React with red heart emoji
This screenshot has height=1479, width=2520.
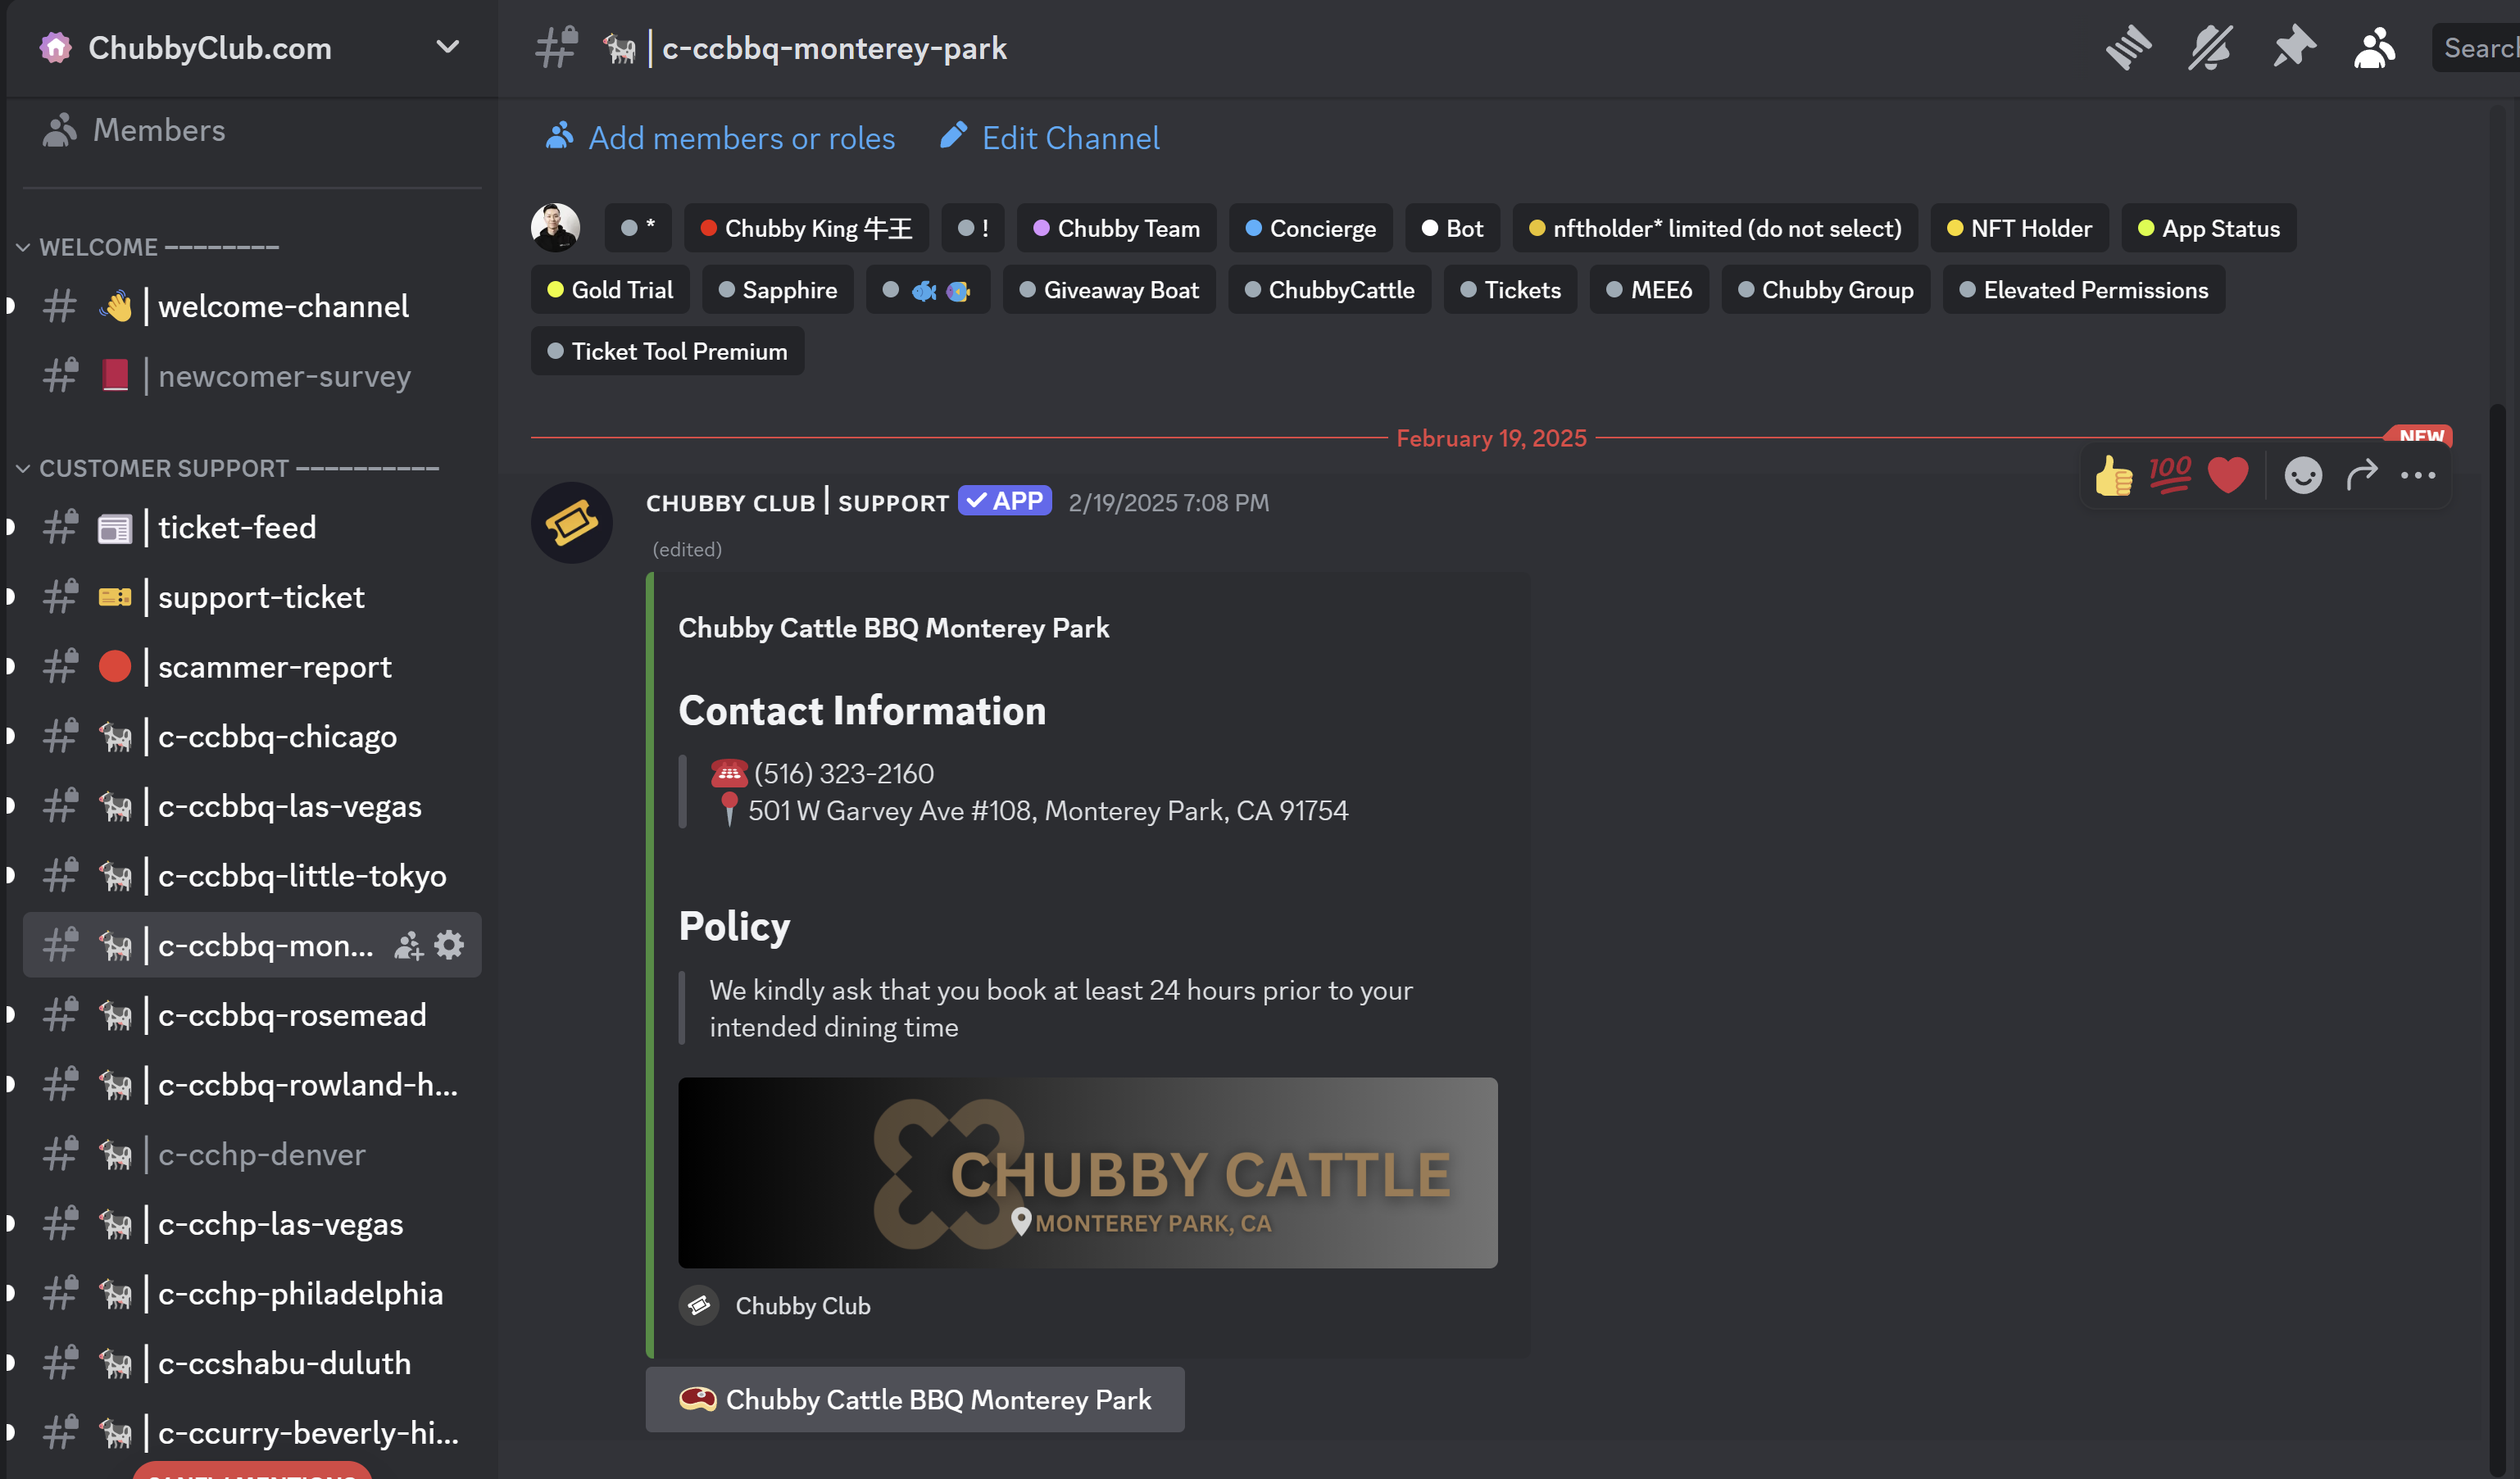(x=2227, y=475)
